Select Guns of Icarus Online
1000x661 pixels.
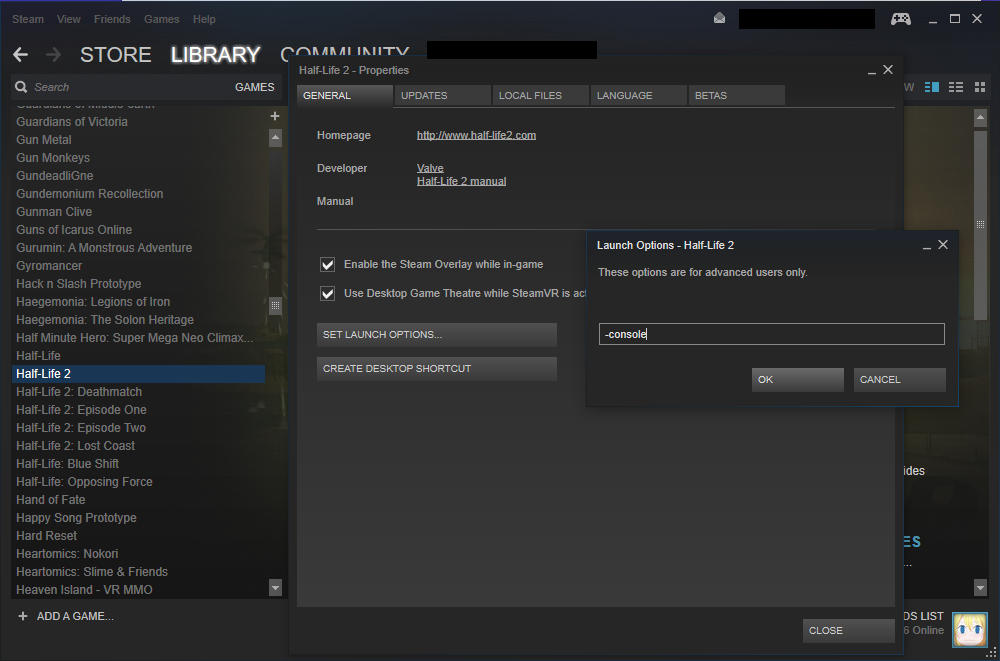[x=138, y=230]
